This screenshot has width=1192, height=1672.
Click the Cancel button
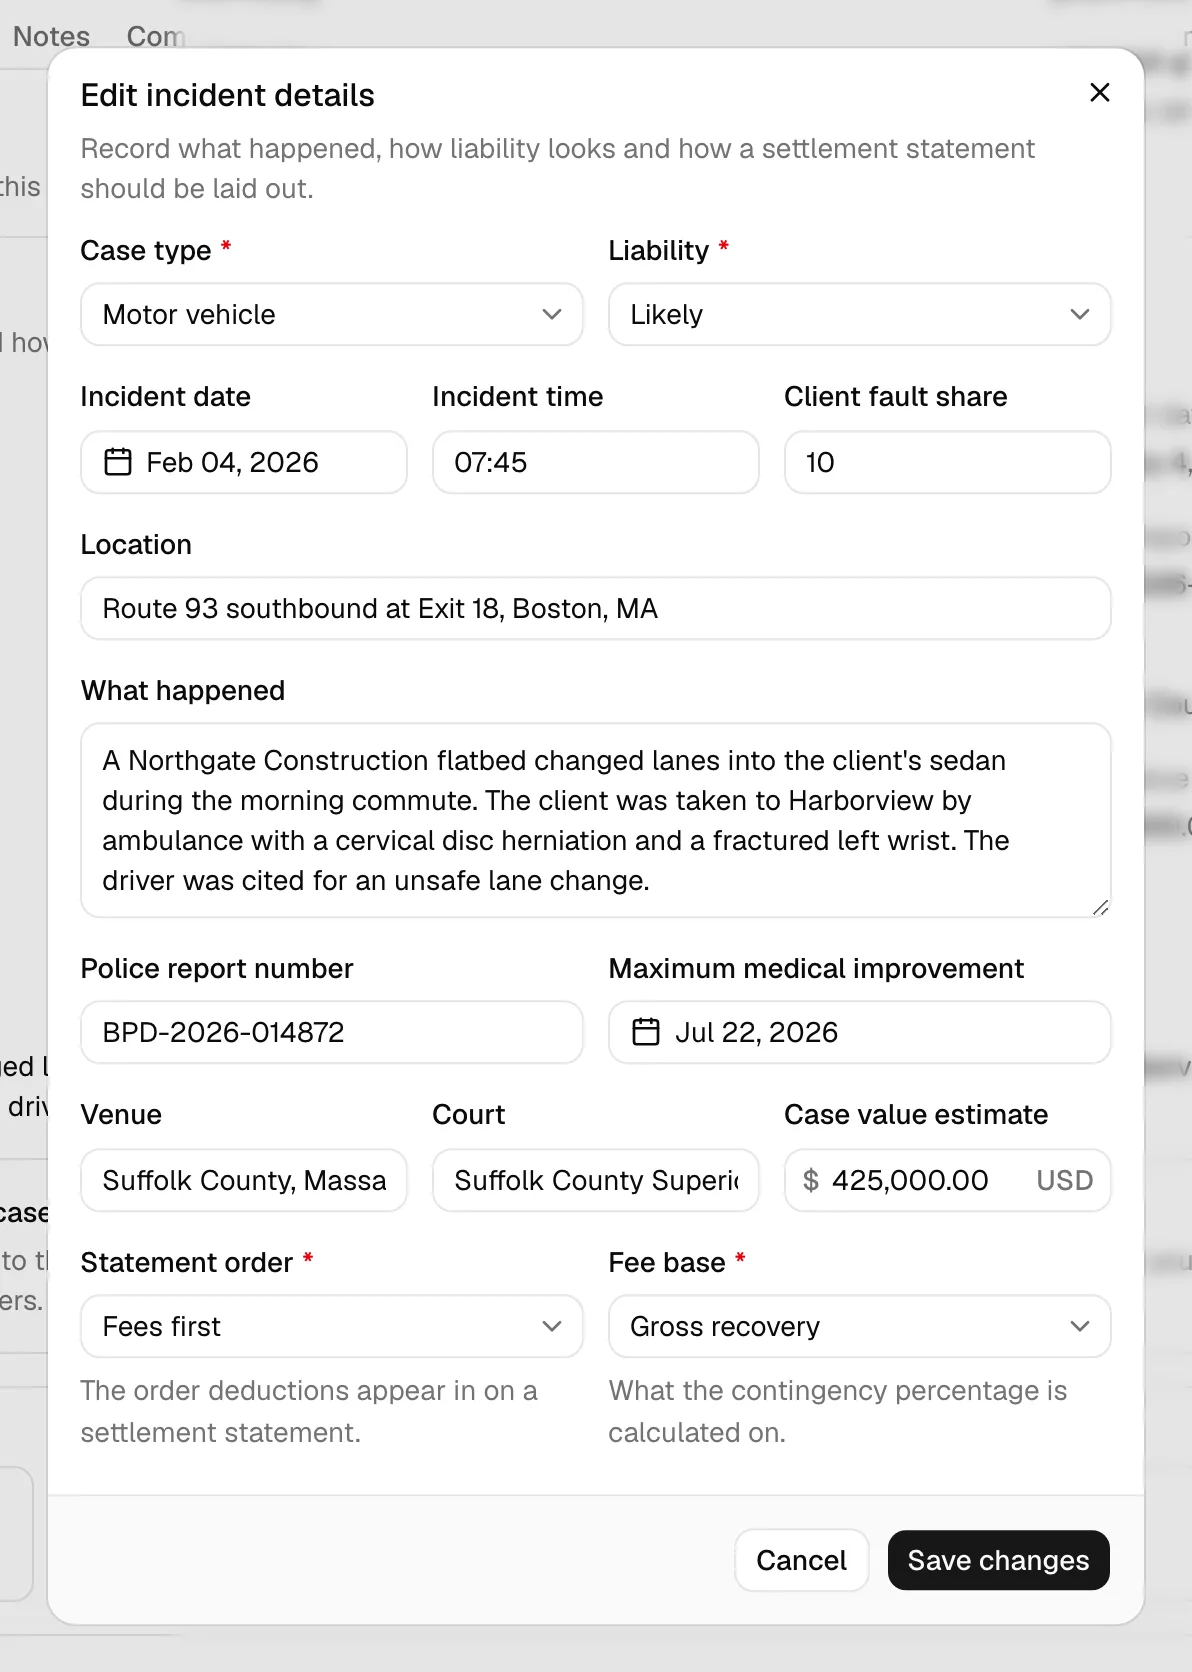(801, 1560)
